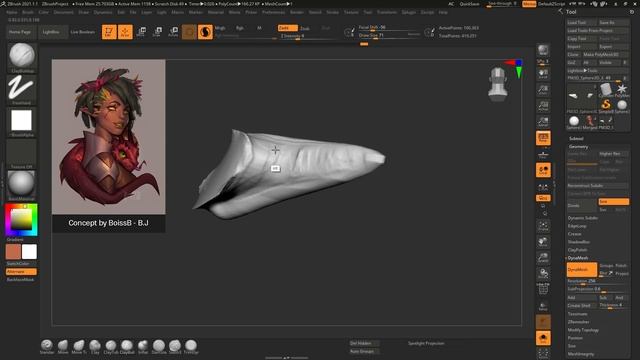The image size is (640, 360).
Task: Toggle the orange Qxyz rotation button
Action: [543, 198]
